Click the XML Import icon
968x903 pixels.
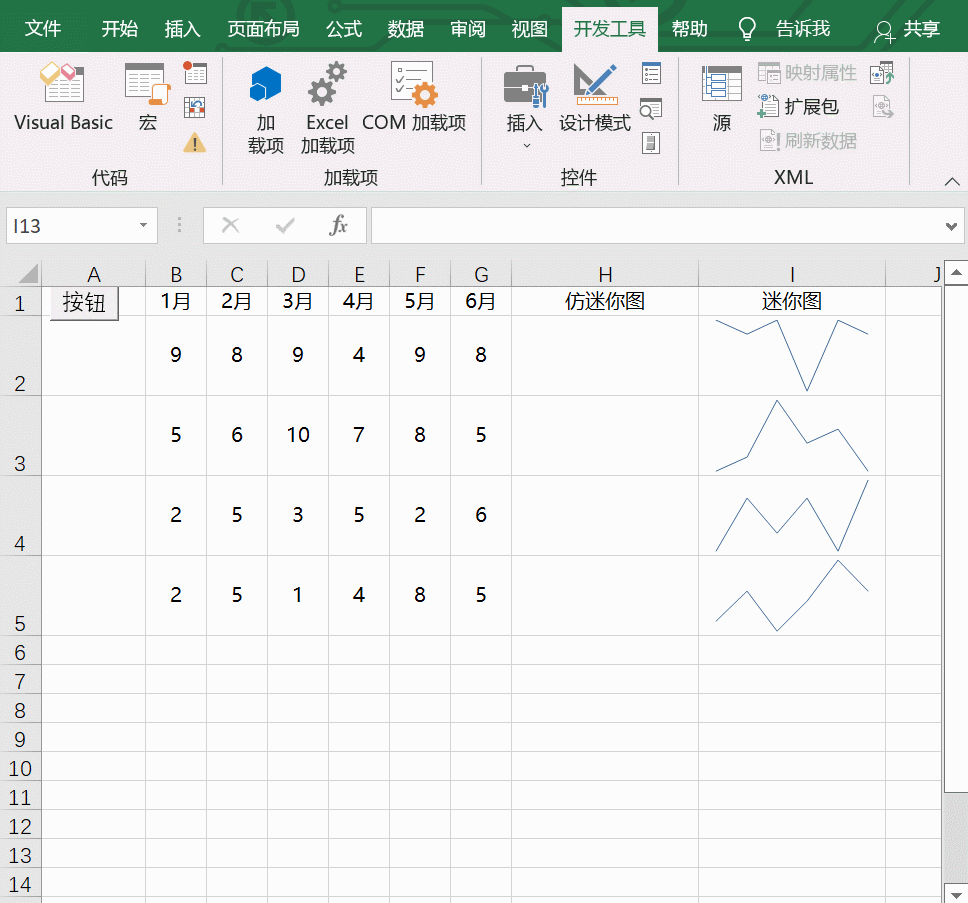point(883,73)
